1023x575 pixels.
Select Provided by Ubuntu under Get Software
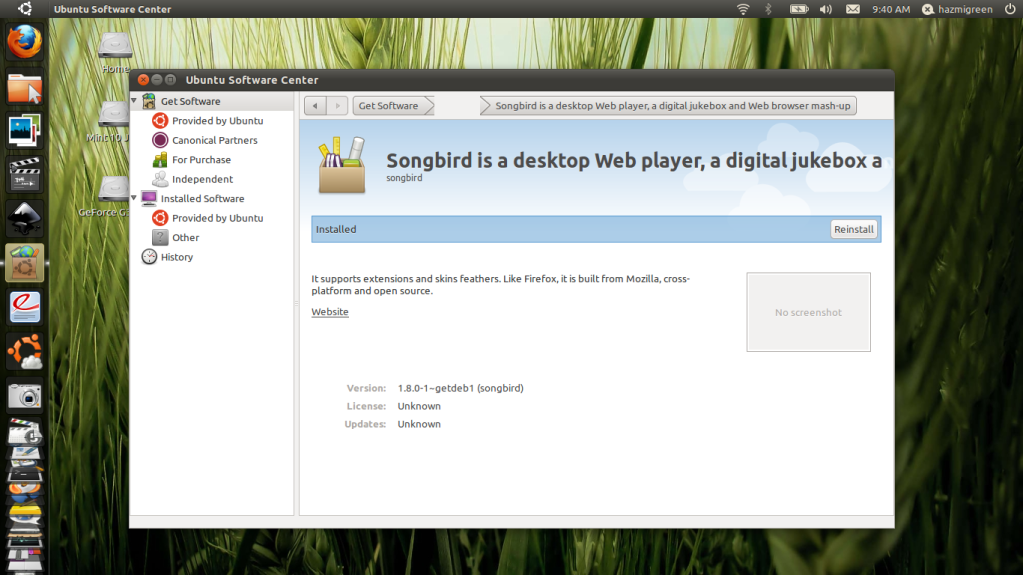pos(217,121)
